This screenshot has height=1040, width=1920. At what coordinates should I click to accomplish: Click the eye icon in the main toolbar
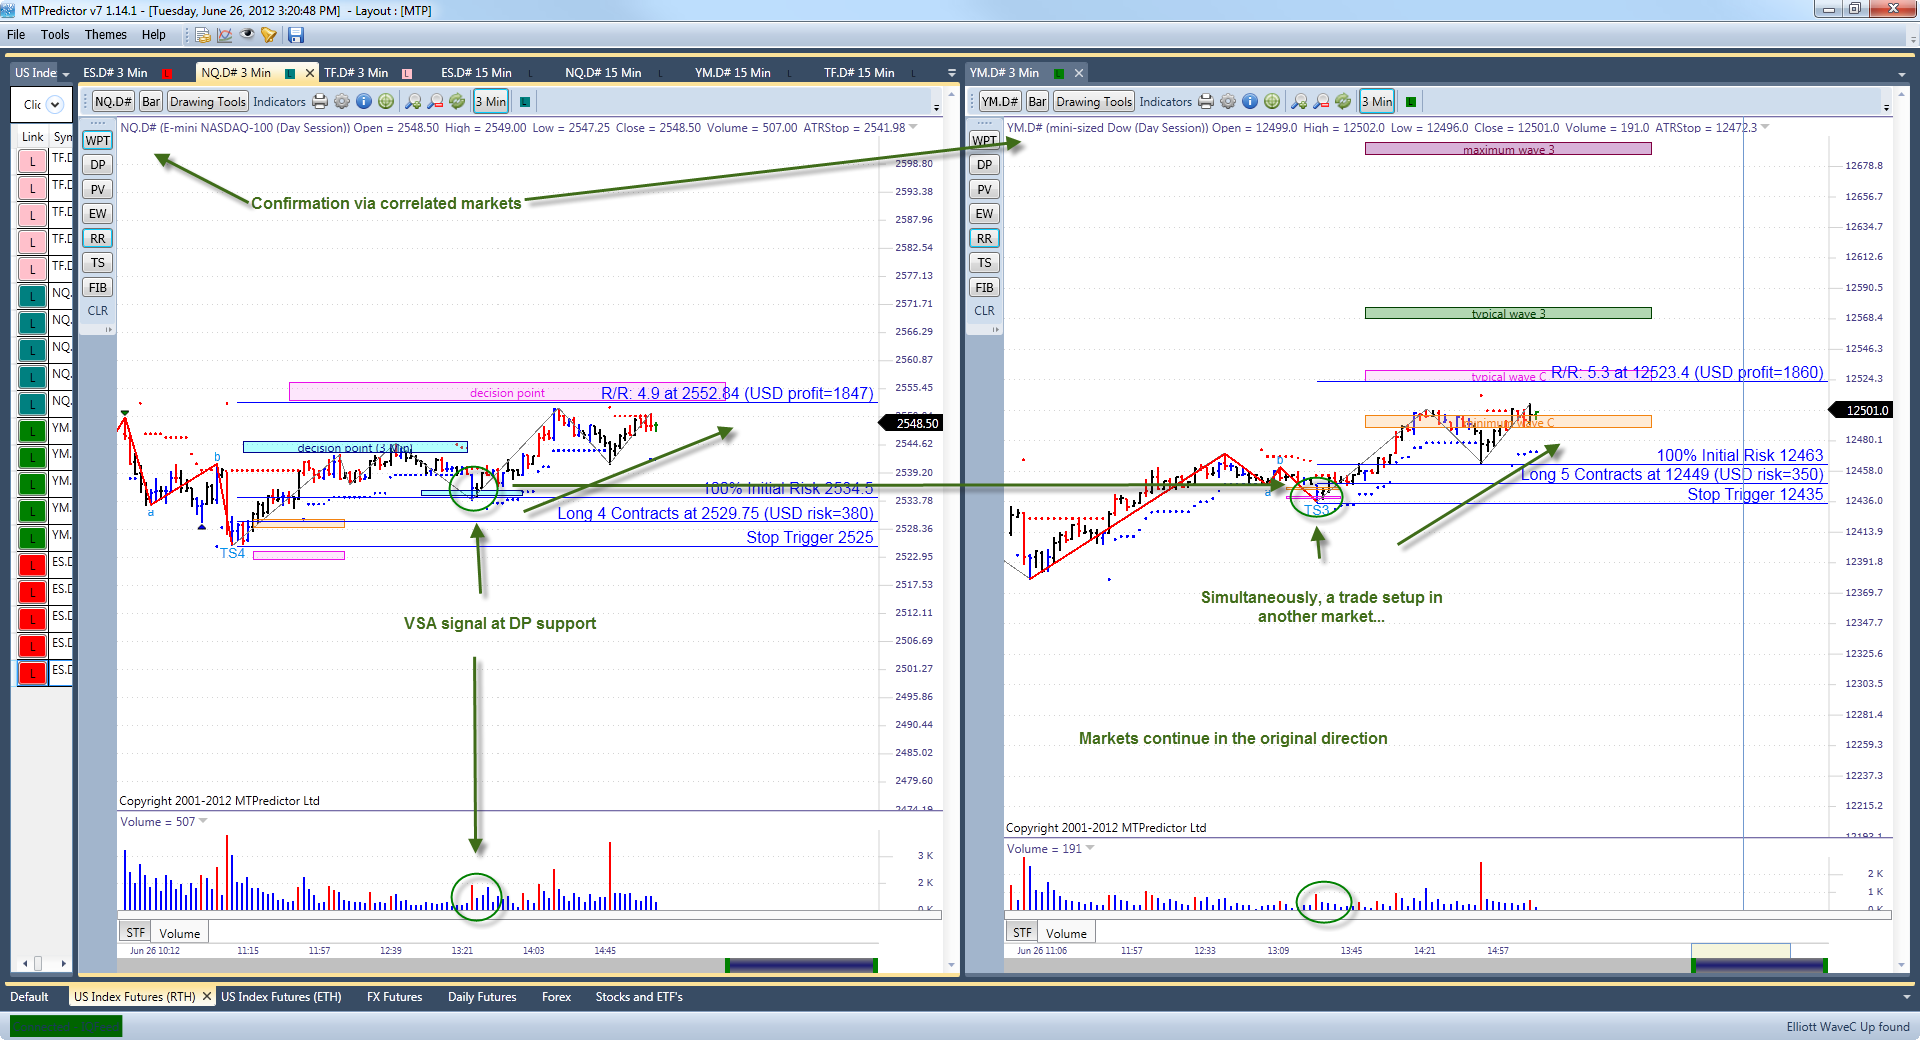click(x=247, y=35)
